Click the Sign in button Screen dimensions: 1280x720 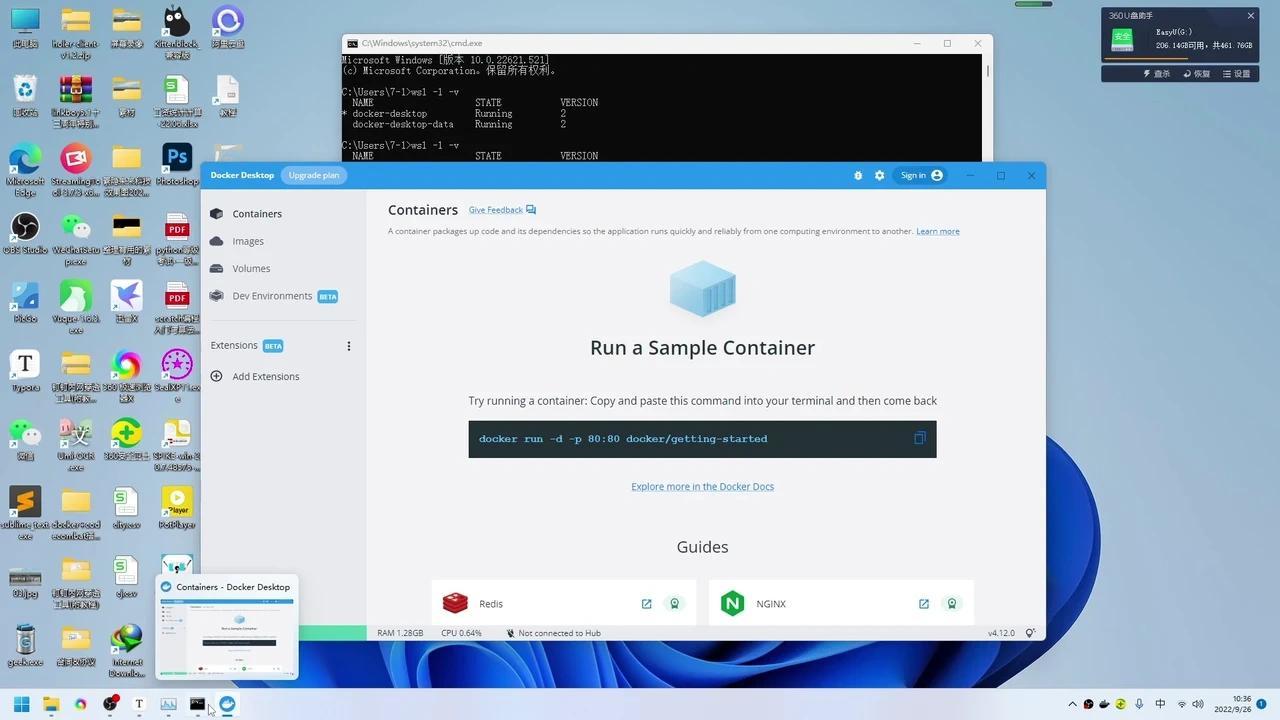[x=919, y=175]
